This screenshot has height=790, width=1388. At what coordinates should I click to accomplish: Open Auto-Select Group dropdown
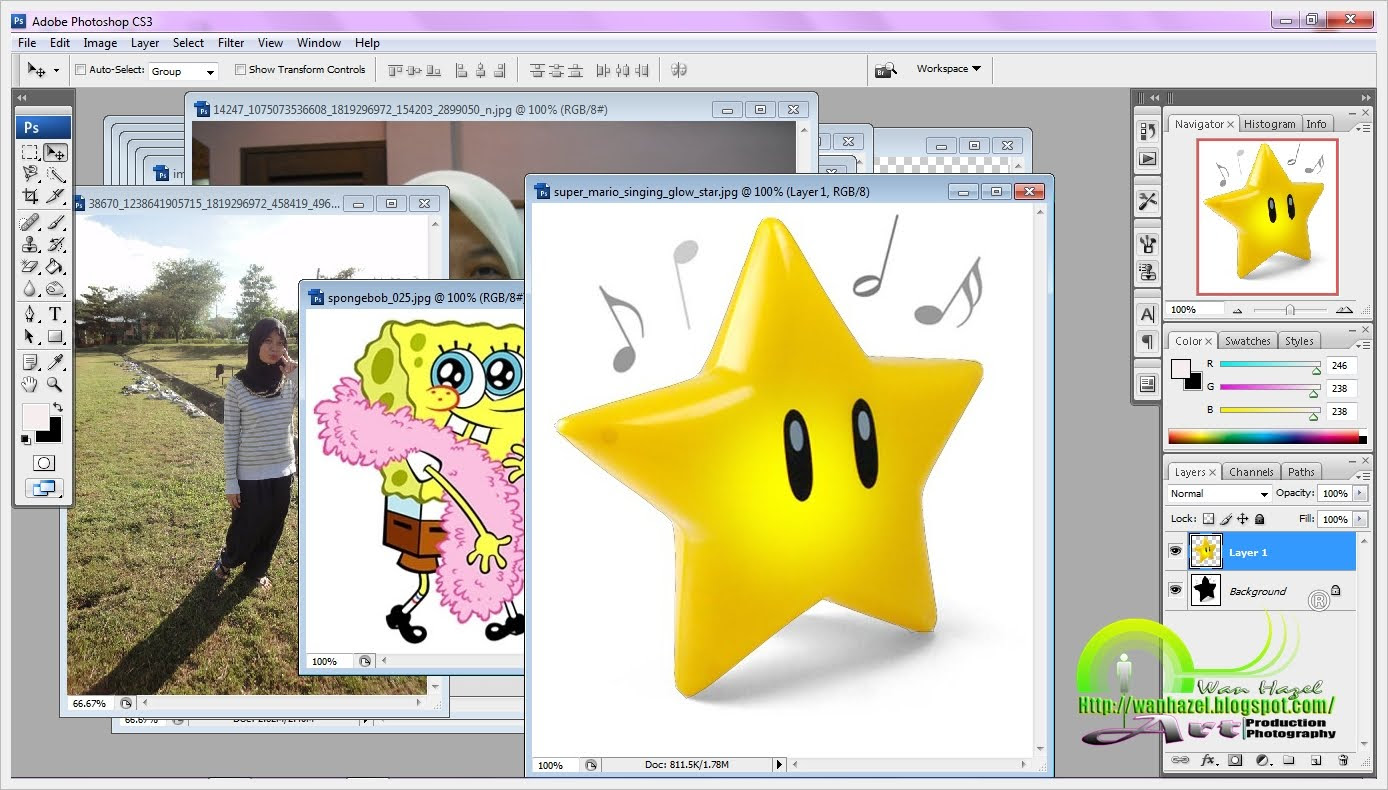coord(184,71)
